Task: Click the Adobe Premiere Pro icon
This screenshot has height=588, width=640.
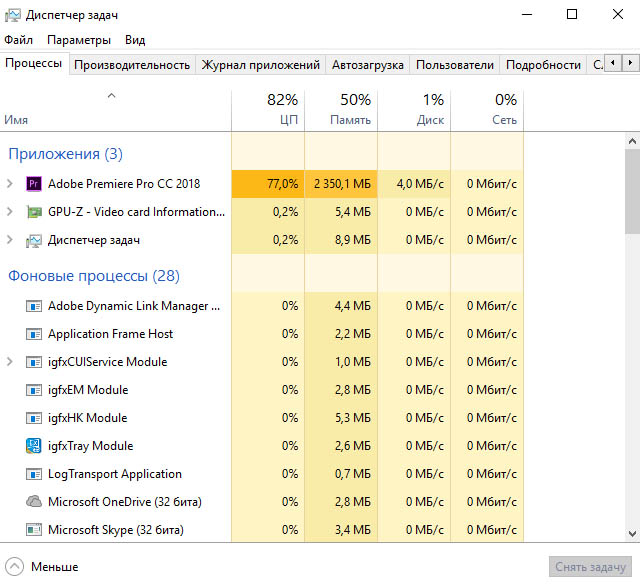Action: (34, 184)
